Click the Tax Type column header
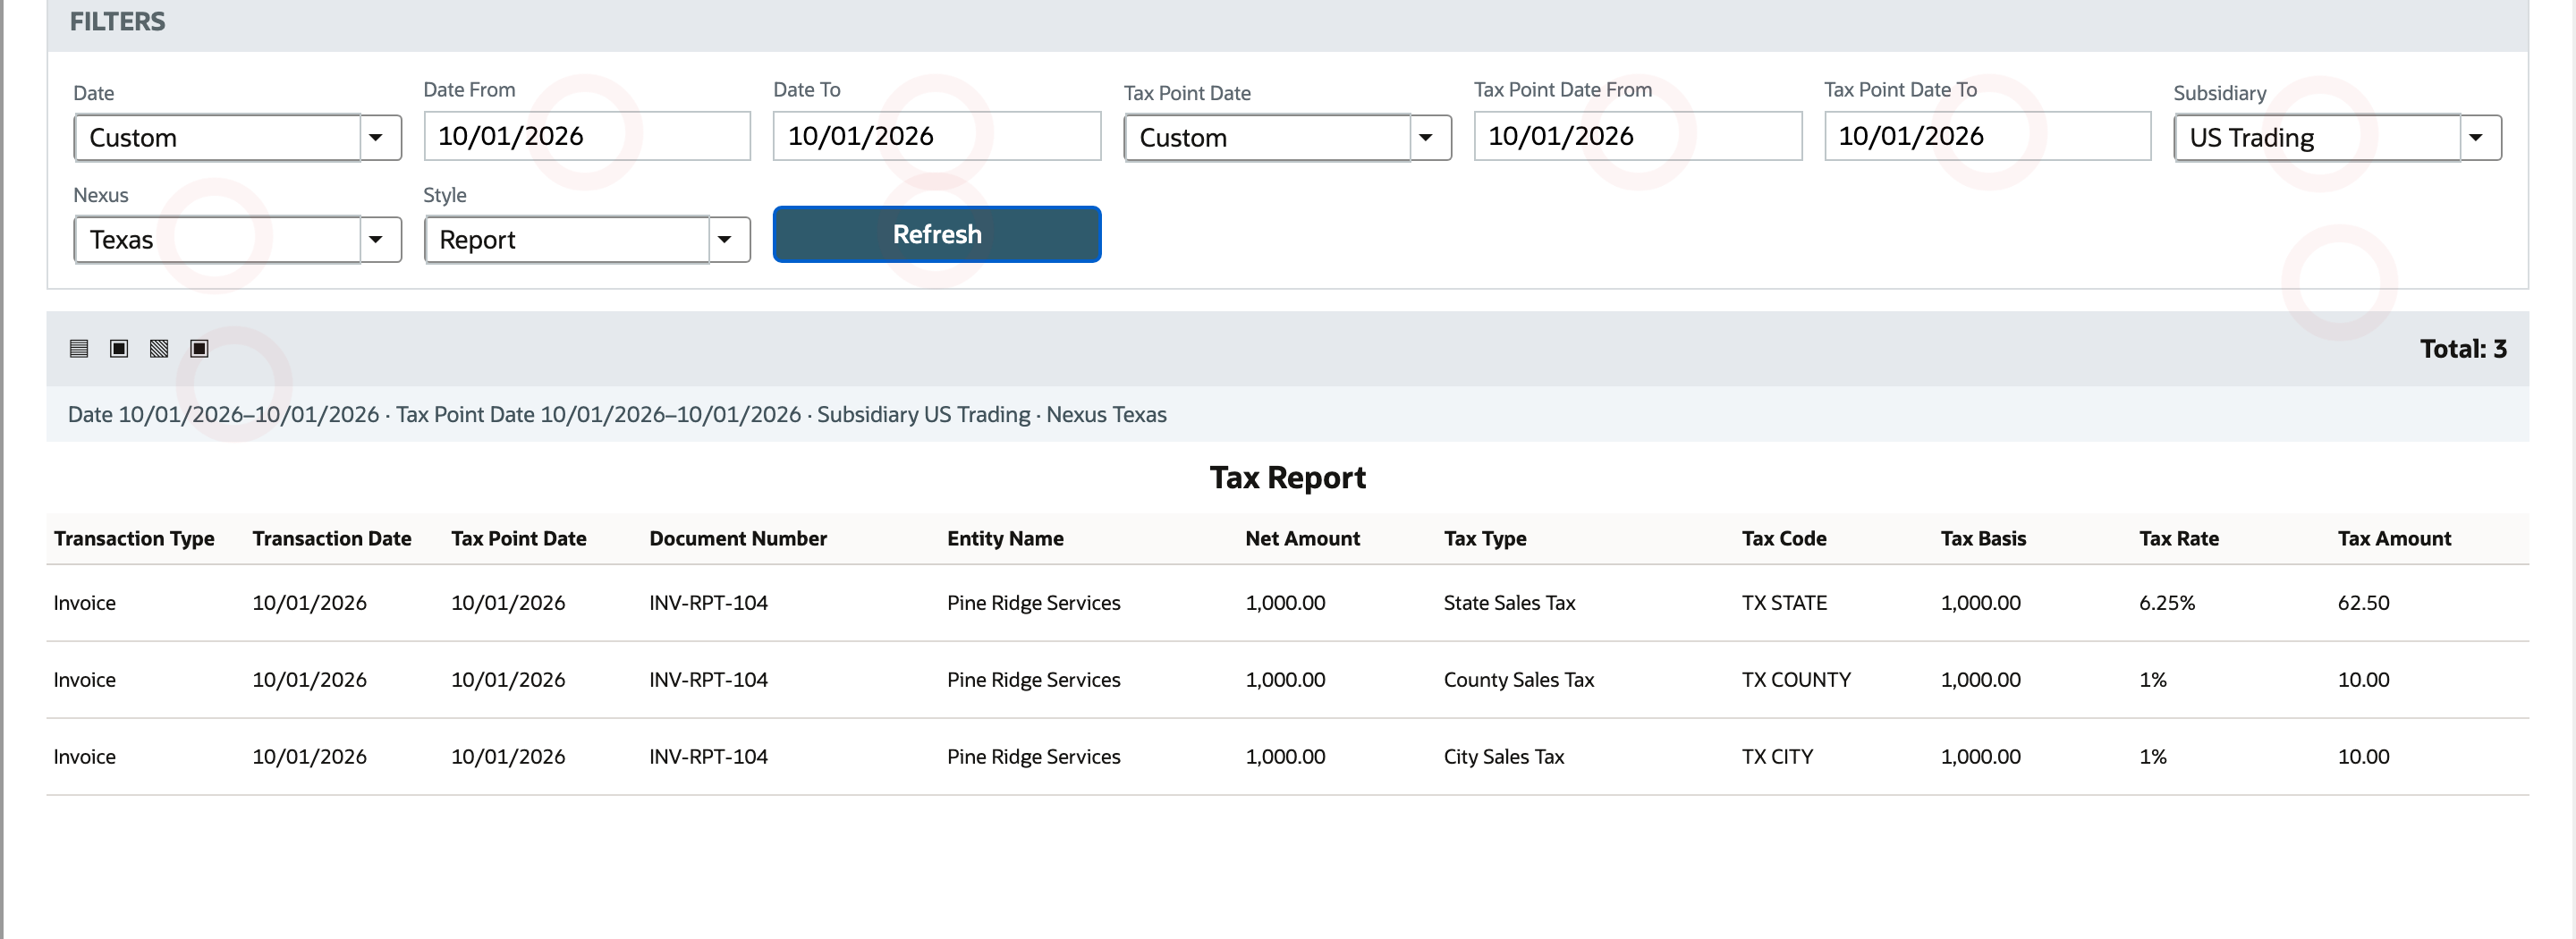The image size is (2576, 939). [1485, 539]
